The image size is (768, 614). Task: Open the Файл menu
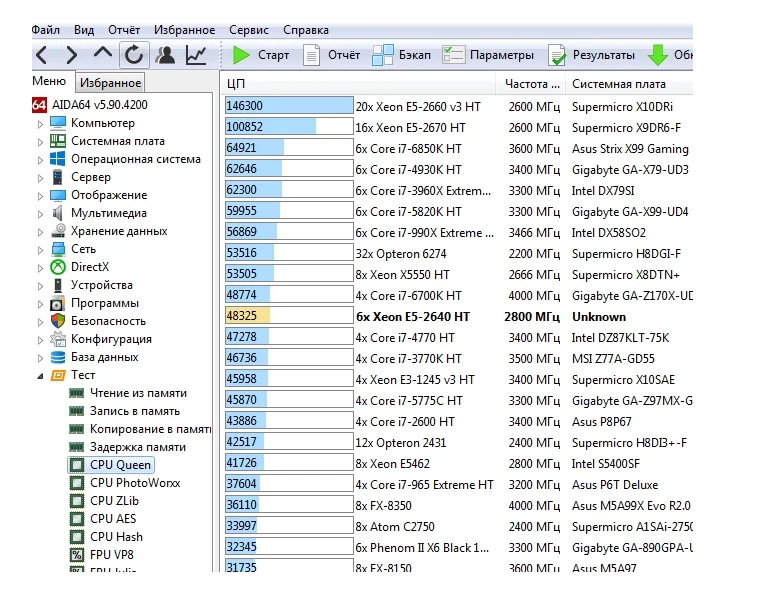pyautogui.click(x=46, y=30)
